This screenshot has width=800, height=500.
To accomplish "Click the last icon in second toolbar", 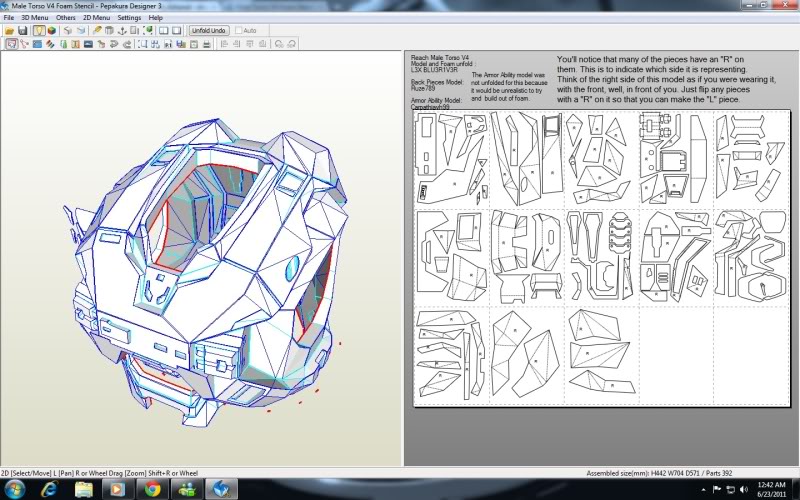I will [292, 44].
